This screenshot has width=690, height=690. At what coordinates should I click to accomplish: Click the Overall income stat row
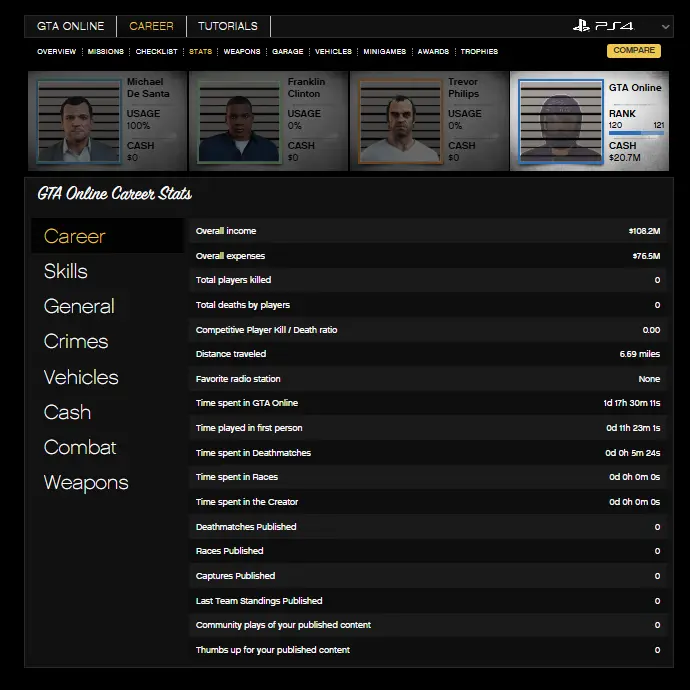tap(427, 231)
